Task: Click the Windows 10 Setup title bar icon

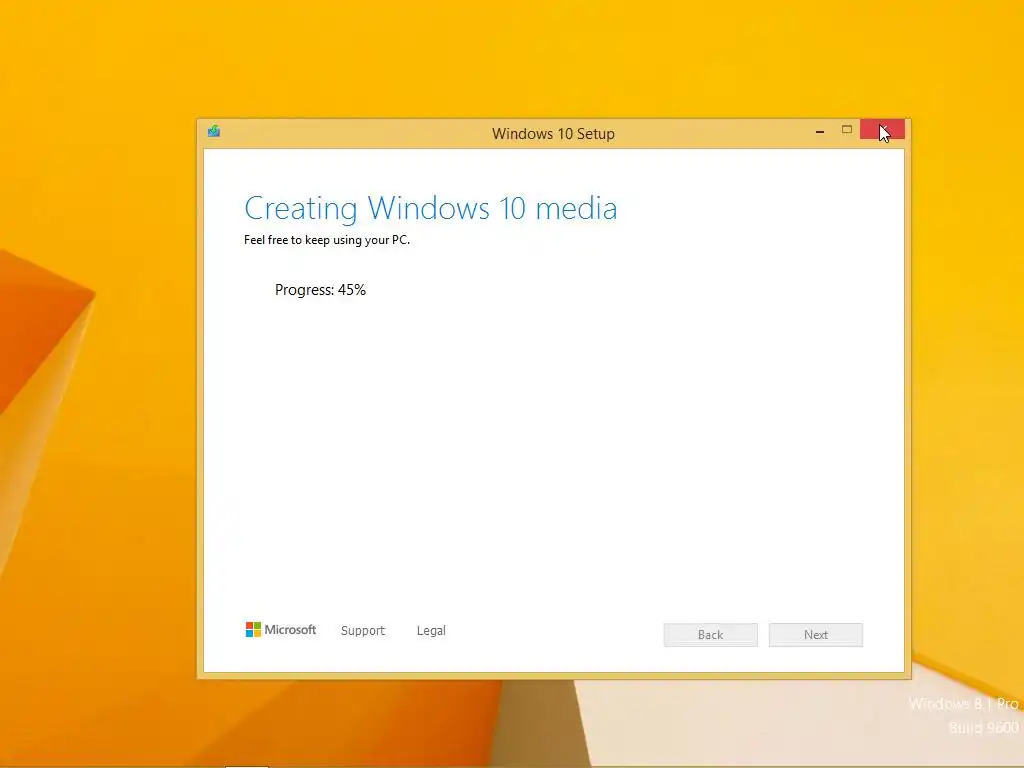Action: click(x=214, y=131)
